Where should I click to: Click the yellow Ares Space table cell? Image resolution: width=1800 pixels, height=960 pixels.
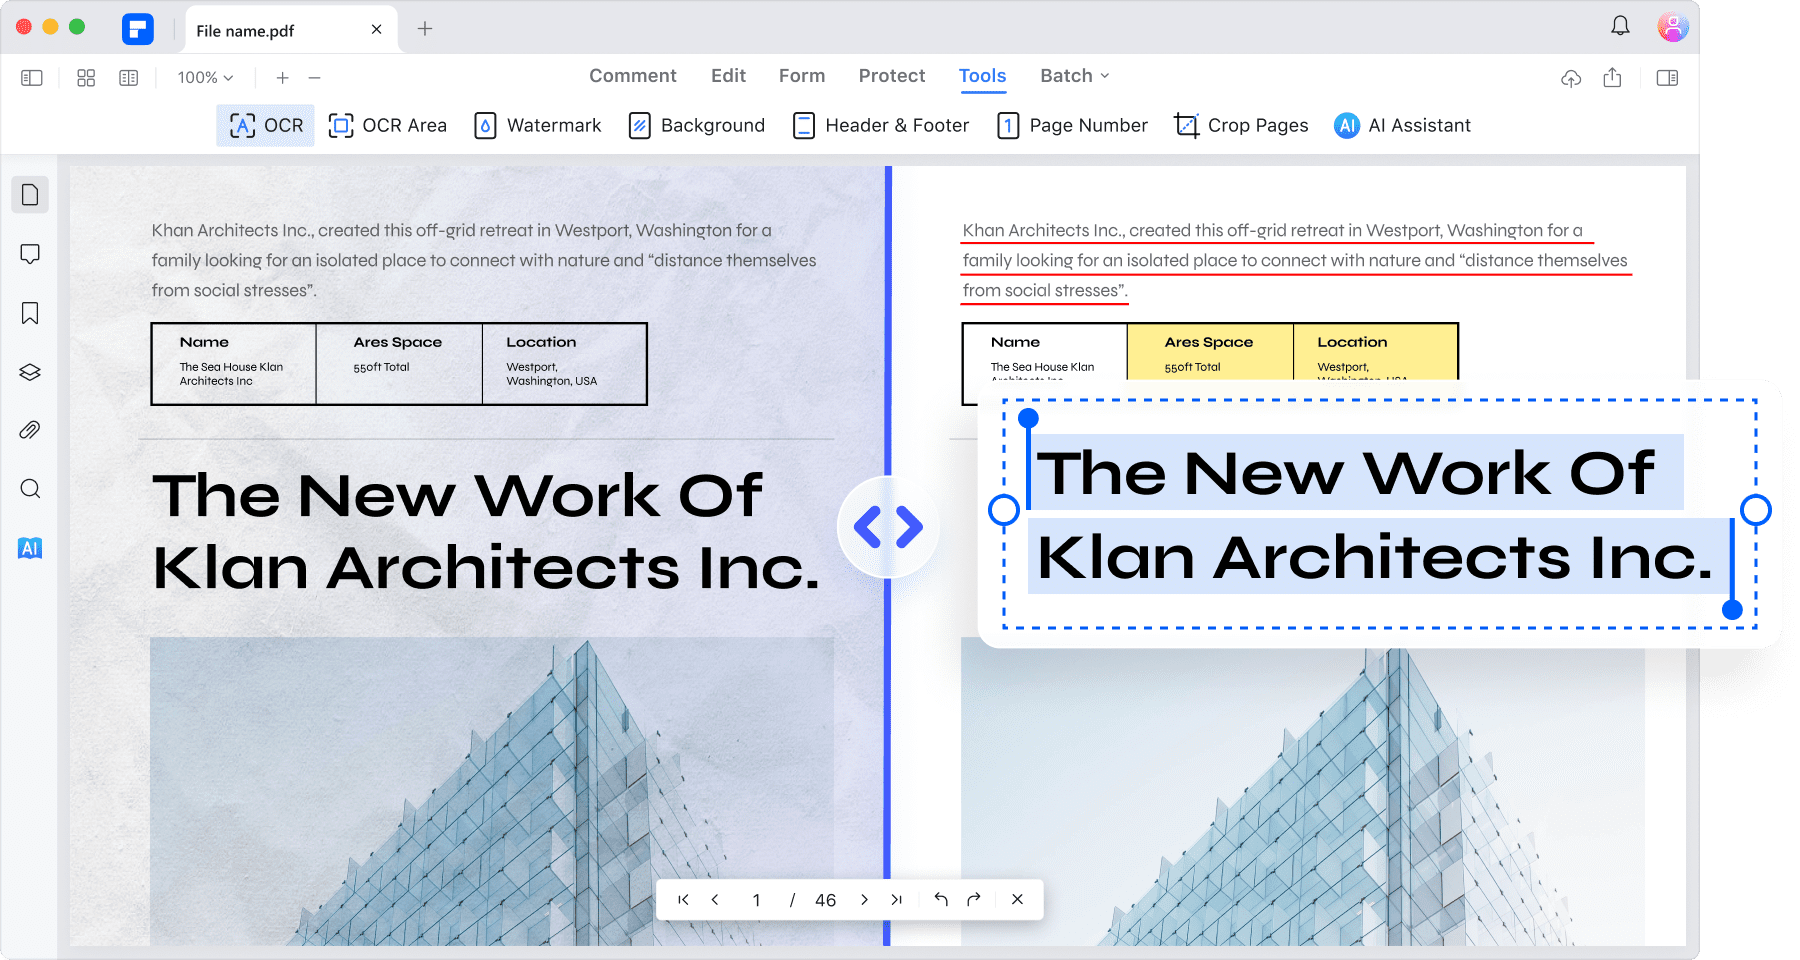[x=1210, y=352]
